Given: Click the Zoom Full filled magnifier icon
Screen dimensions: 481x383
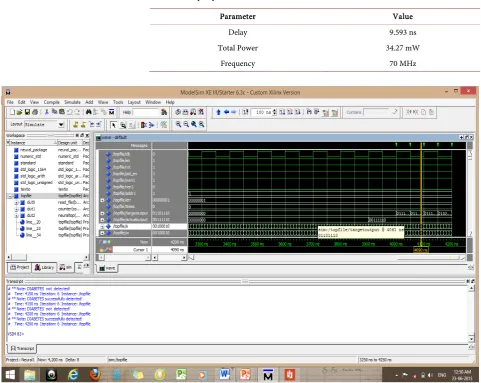Looking at the screenshot, I should (194, 124).
